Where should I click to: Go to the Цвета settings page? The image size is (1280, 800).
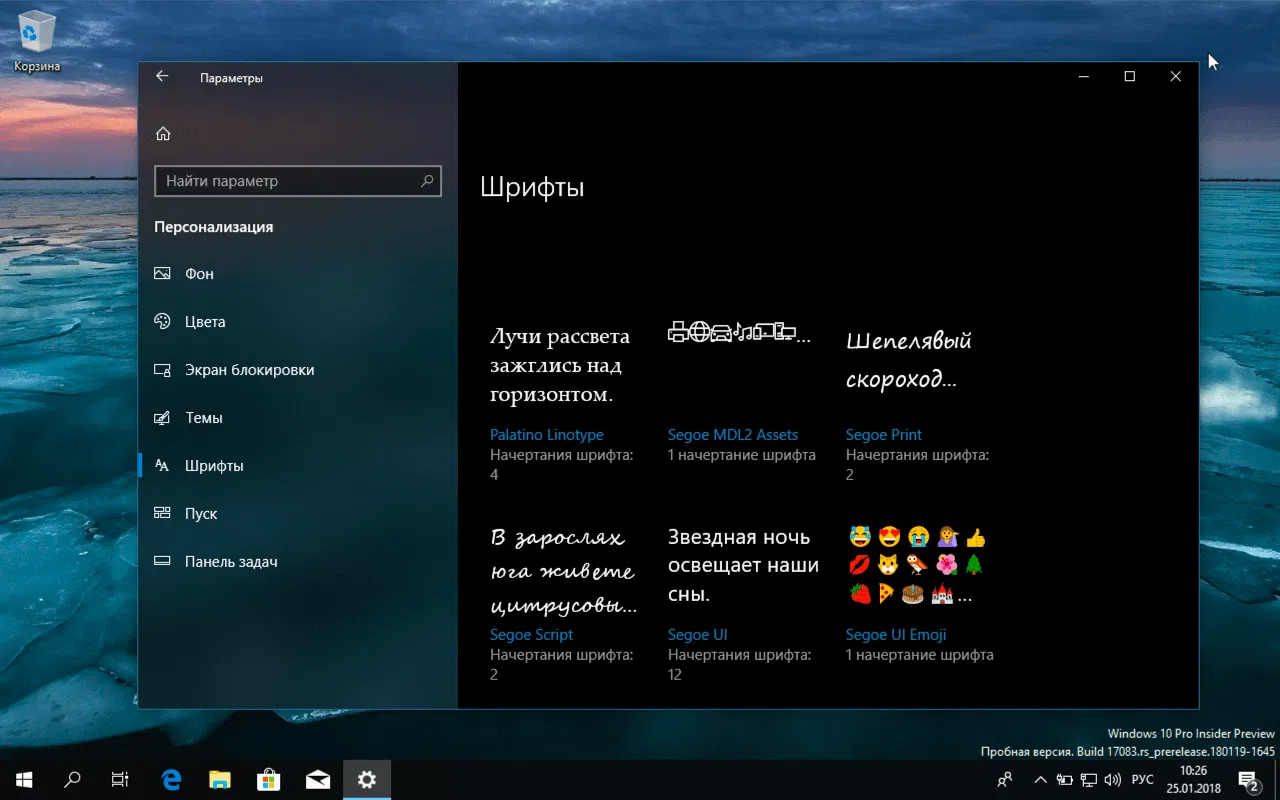tap(298, 322)
